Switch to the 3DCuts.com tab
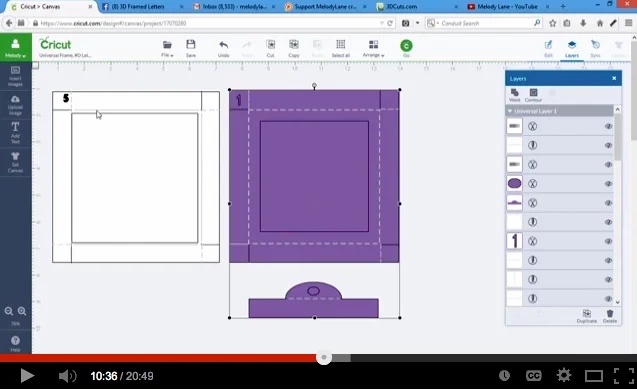Screen dimensions: 637x390 [418, 6]
